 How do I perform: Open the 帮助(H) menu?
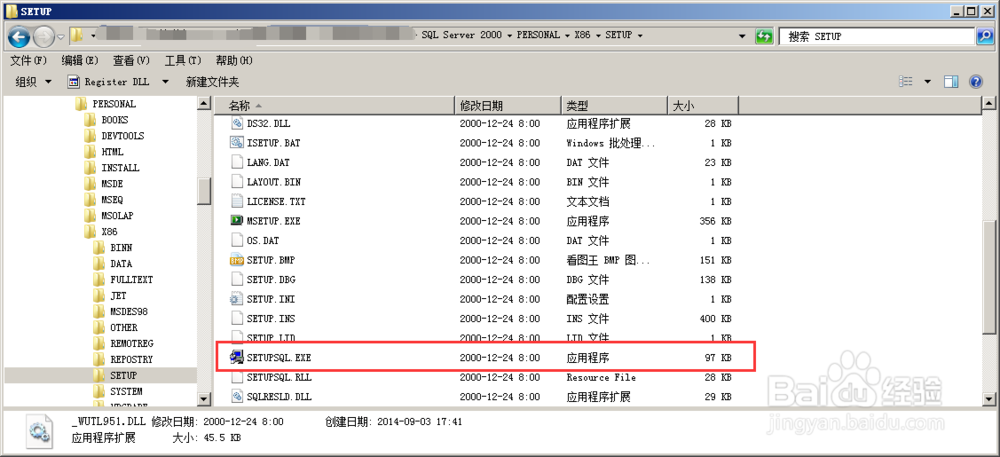tap(234, 61)
